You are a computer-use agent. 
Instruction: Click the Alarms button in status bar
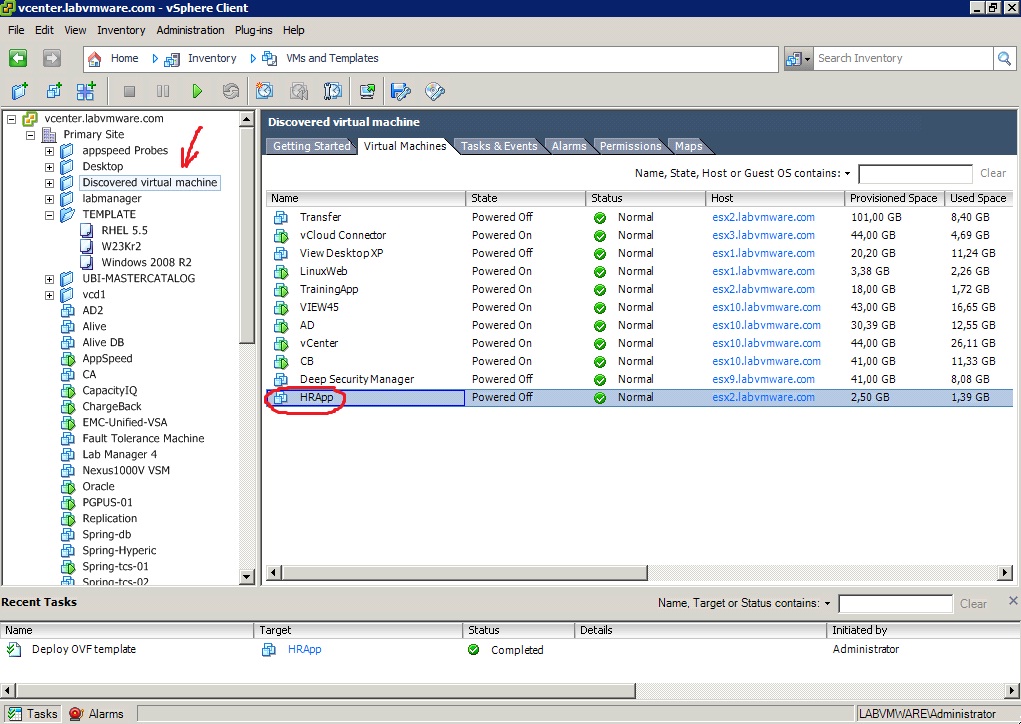click(x=96, y=714)
